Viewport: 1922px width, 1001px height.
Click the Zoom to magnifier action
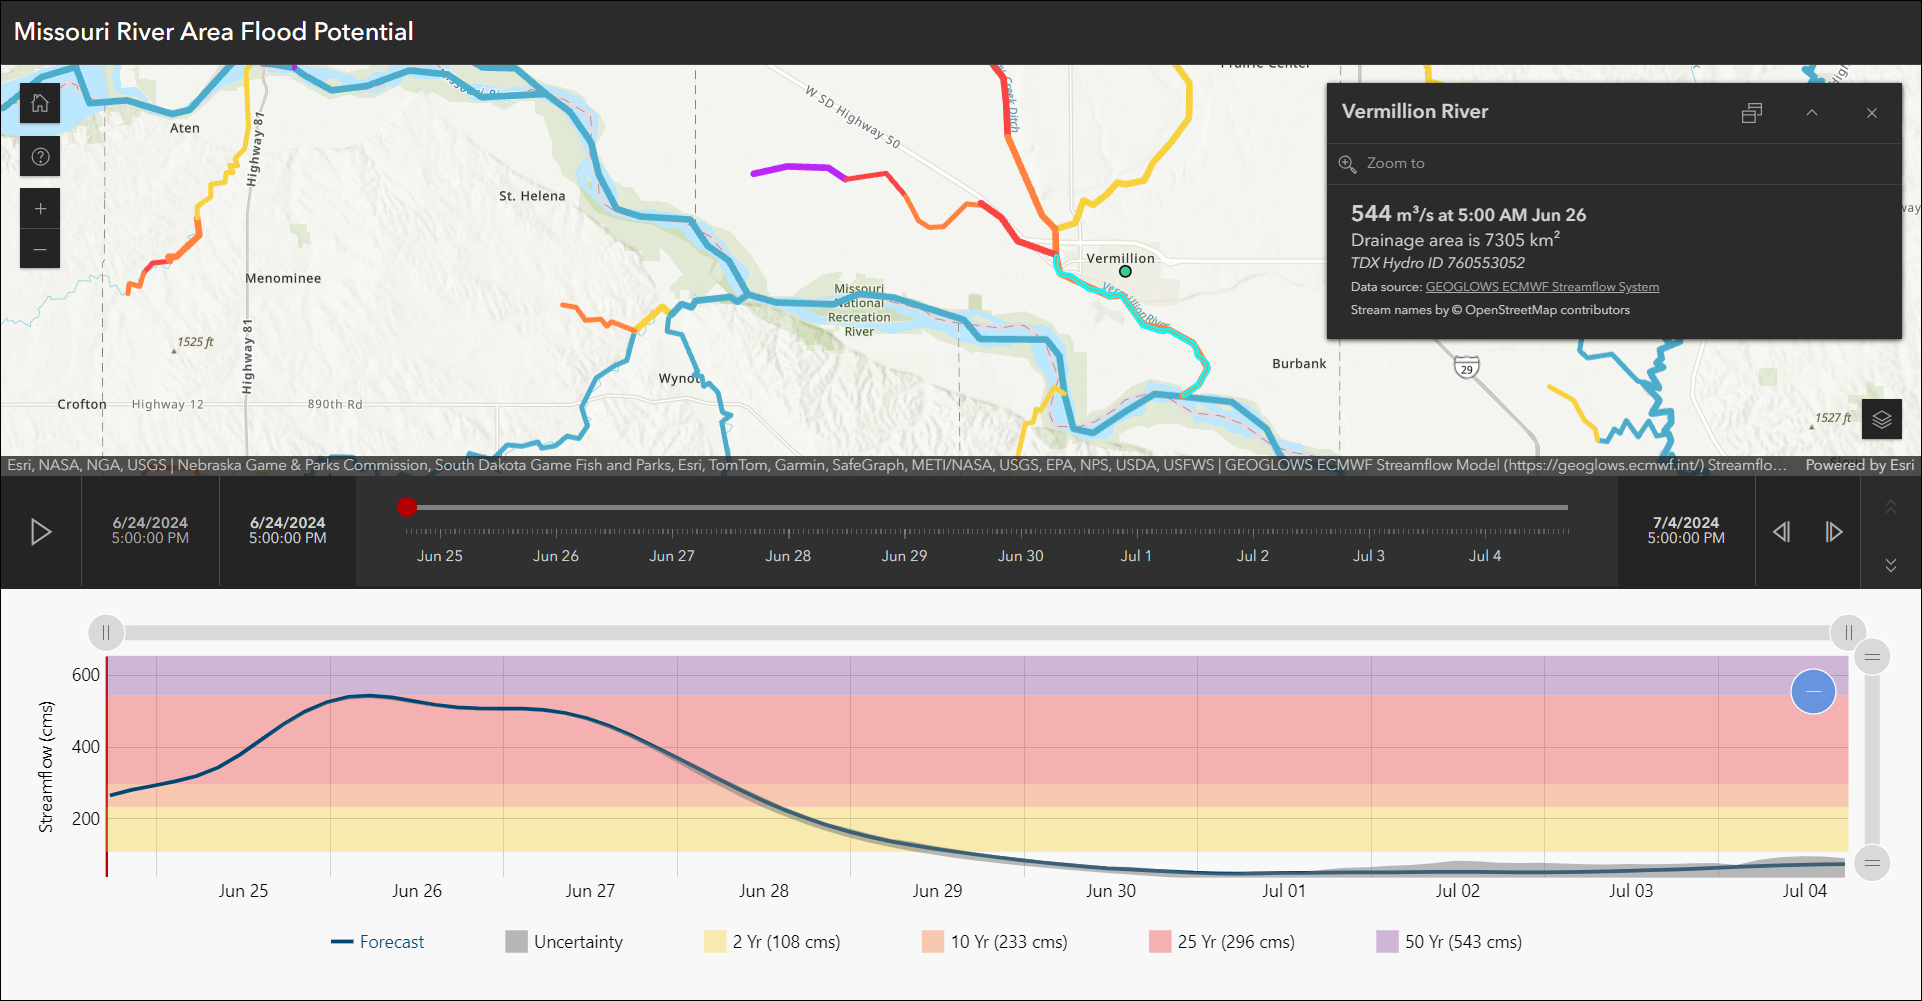click(1383, 163)
